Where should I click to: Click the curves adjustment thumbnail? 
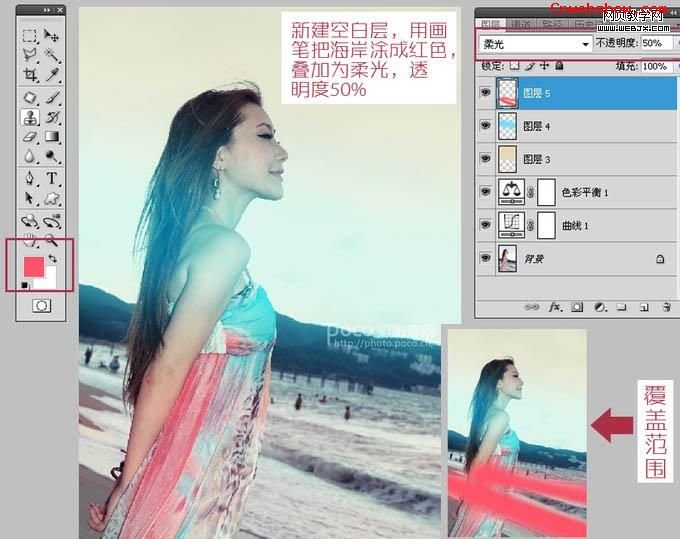tap(511, 225)
